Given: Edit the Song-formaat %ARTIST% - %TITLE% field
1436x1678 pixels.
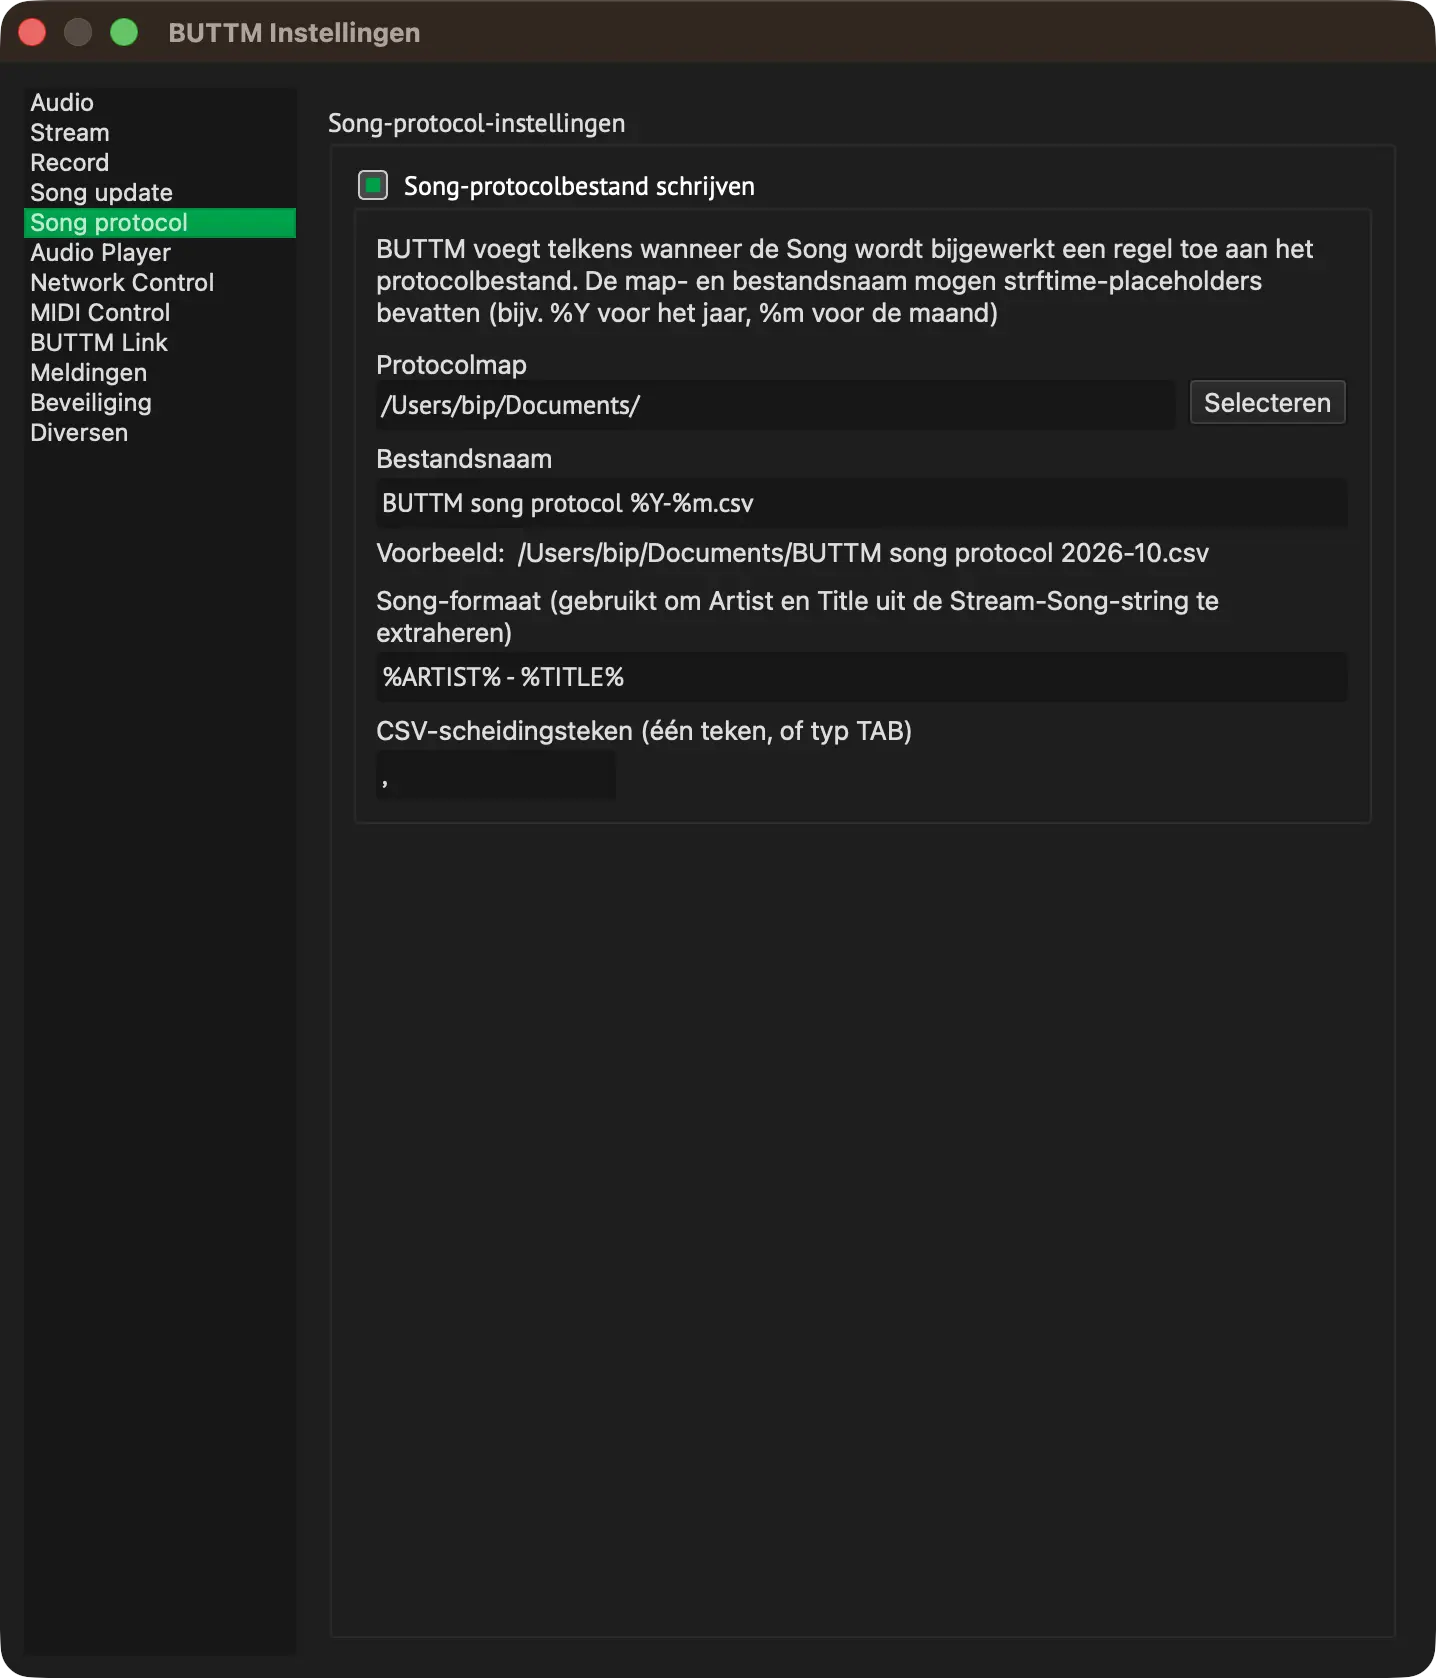Looking at the screenshot, I should [861, 677].
